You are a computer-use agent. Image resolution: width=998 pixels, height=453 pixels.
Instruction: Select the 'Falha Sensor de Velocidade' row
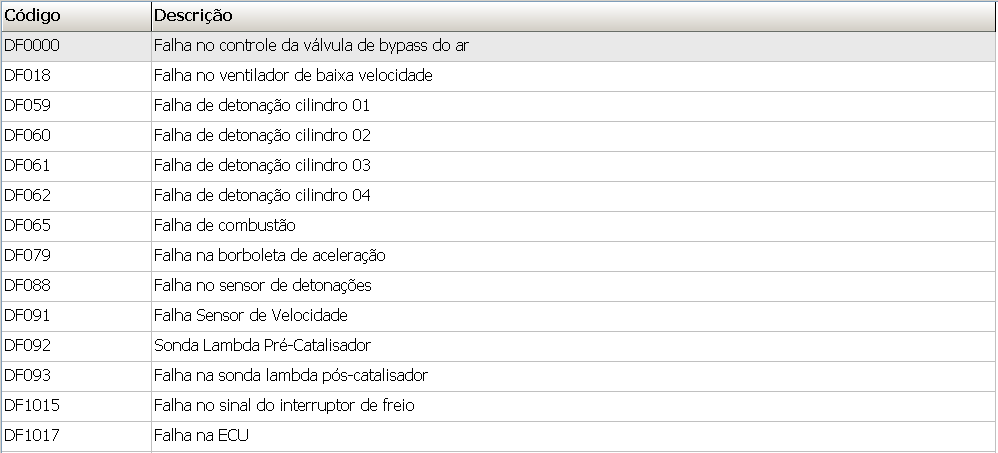(x=251, y=316)
